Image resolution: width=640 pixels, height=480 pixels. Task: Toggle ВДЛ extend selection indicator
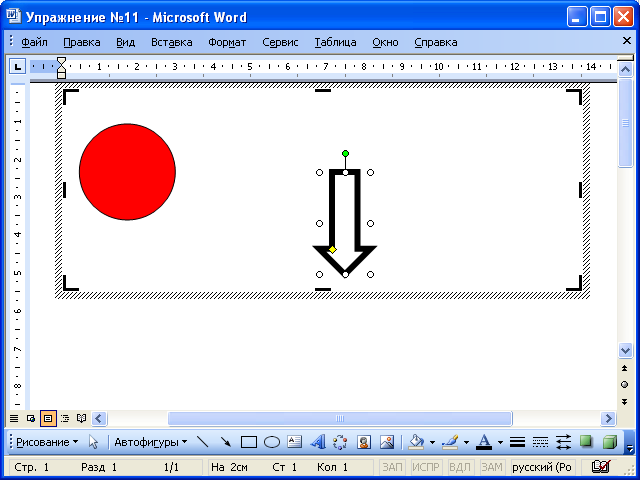(460, 467)
